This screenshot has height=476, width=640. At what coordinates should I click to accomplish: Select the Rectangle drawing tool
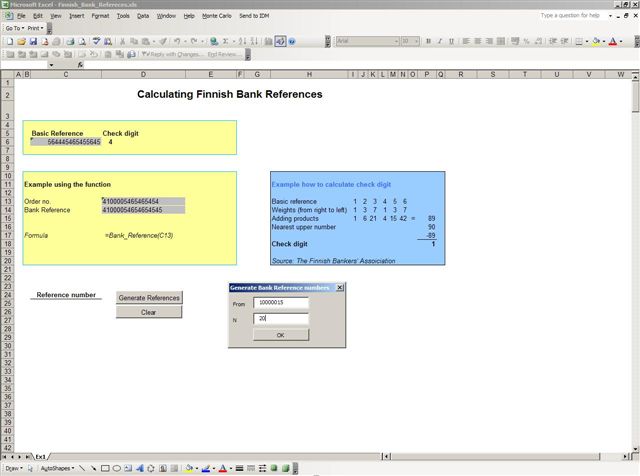(x=105, y=468)
